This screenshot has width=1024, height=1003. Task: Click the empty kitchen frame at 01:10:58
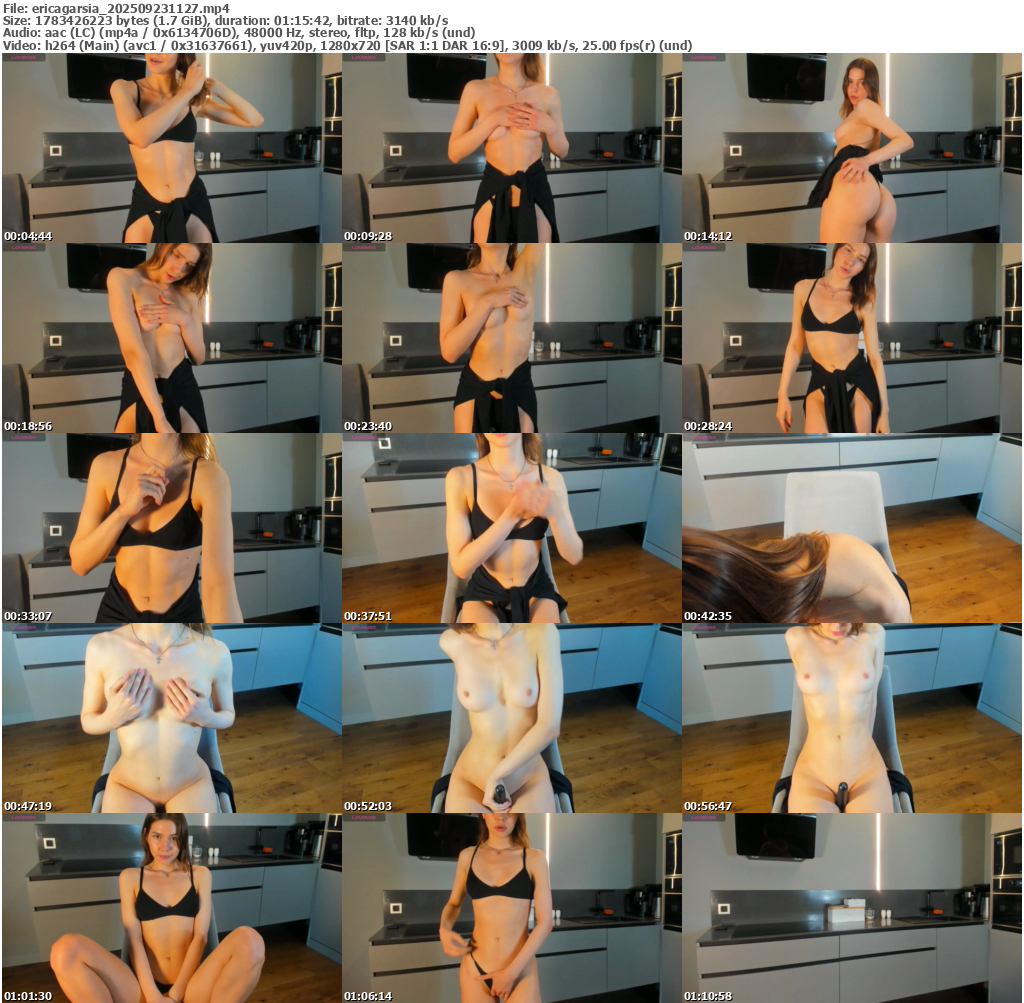click(851, 908)
